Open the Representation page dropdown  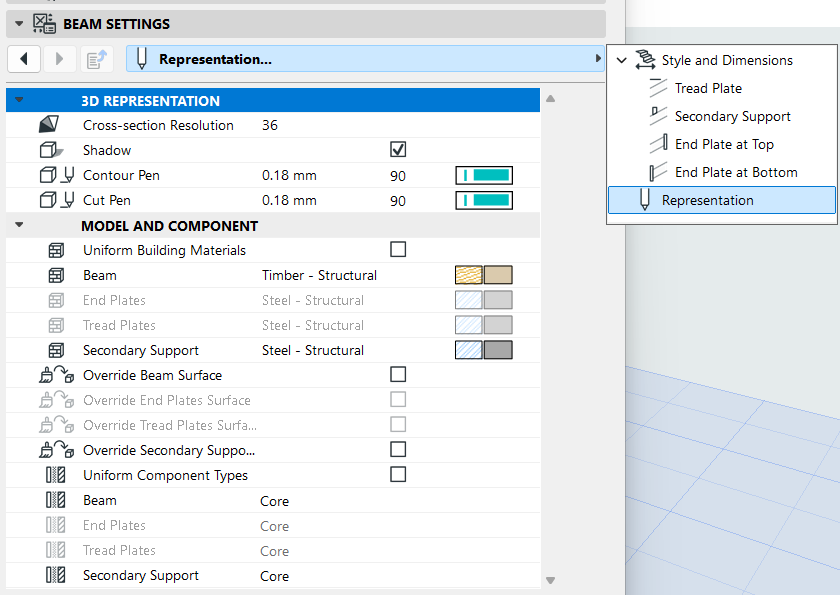(365, 59)
